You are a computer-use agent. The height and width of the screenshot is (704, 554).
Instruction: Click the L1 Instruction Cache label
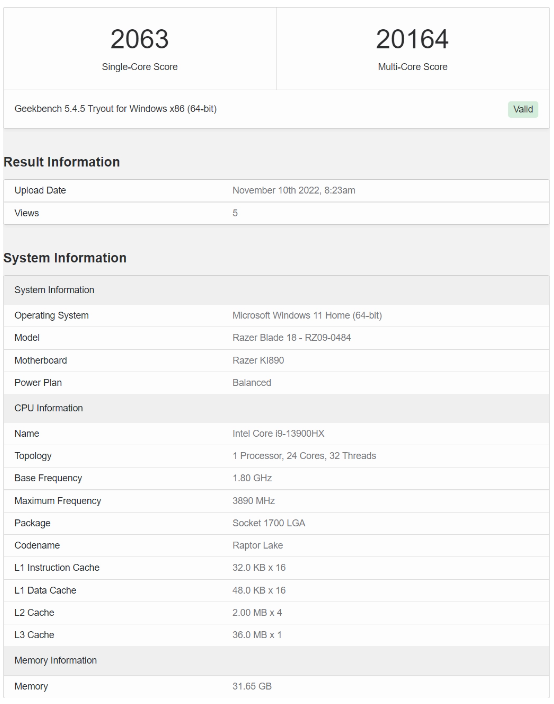tap(57, 568)
